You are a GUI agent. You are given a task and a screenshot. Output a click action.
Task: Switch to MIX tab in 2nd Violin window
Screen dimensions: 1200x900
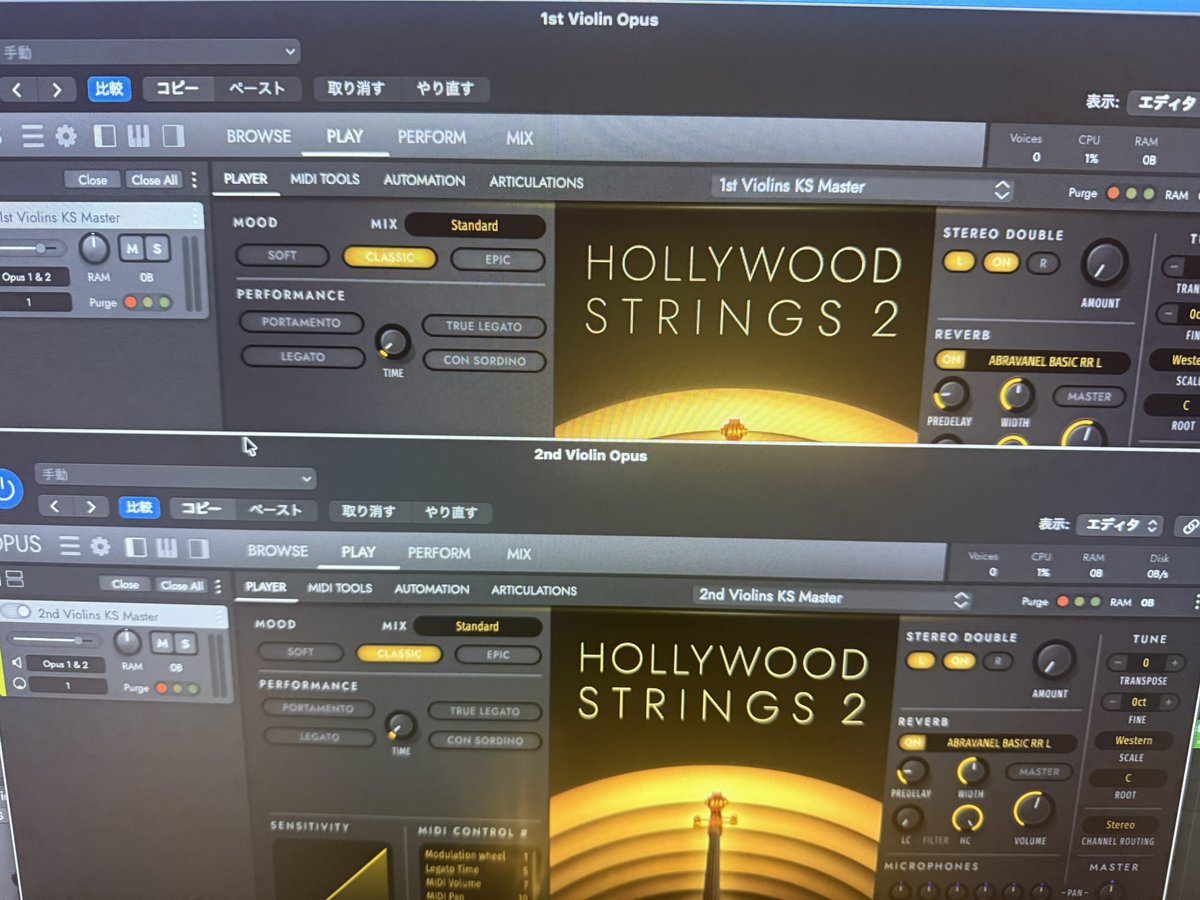tap(519, 553)
